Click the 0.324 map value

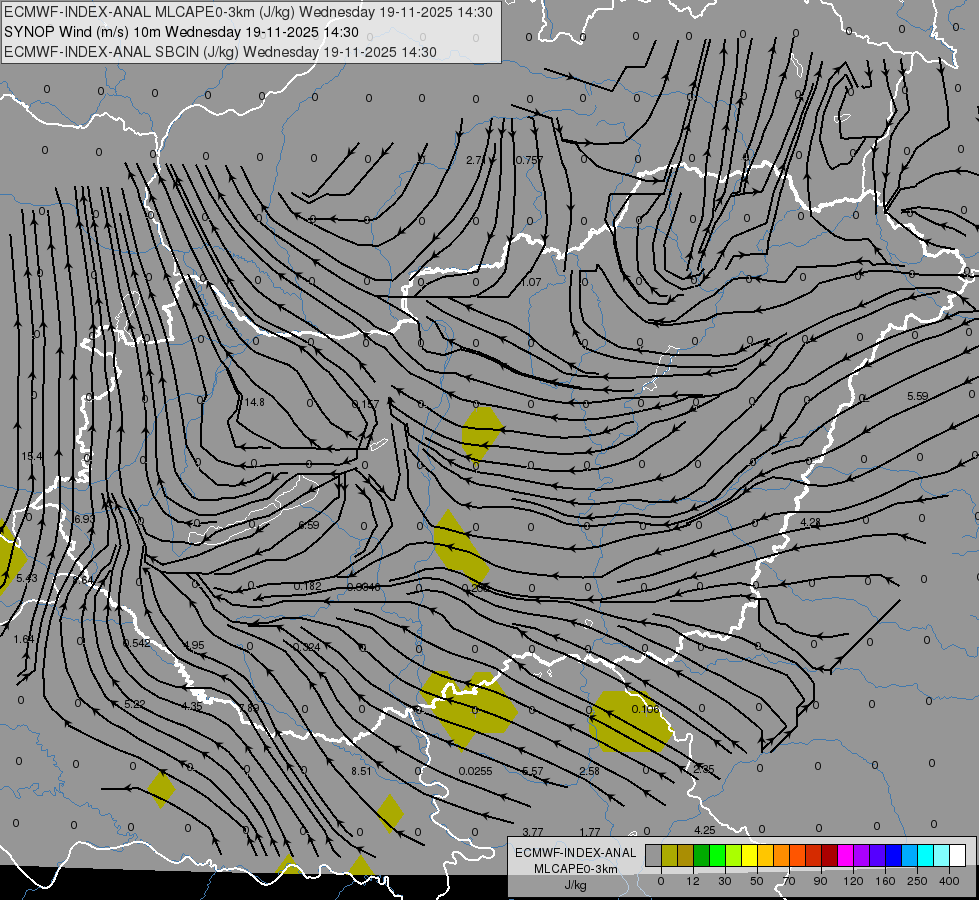(x=307, y=646)
